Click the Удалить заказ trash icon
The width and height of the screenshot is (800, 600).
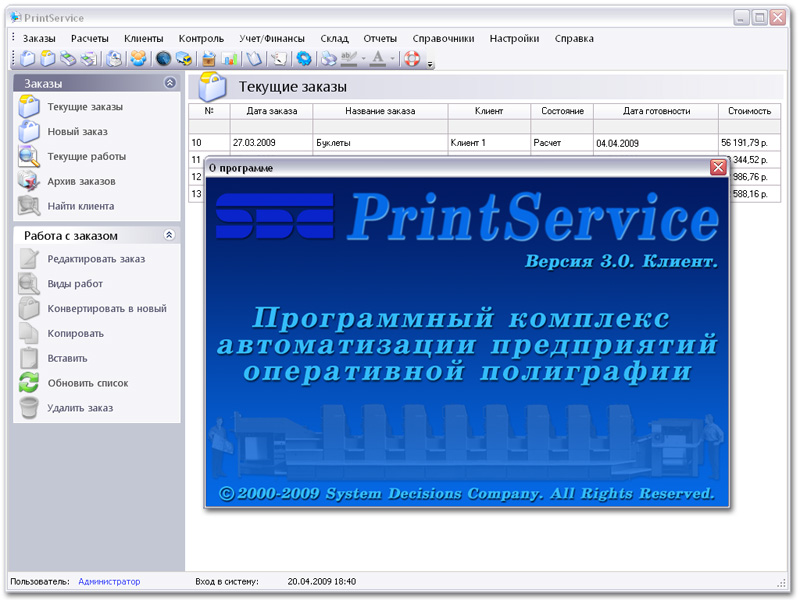(x=30, y=408)
